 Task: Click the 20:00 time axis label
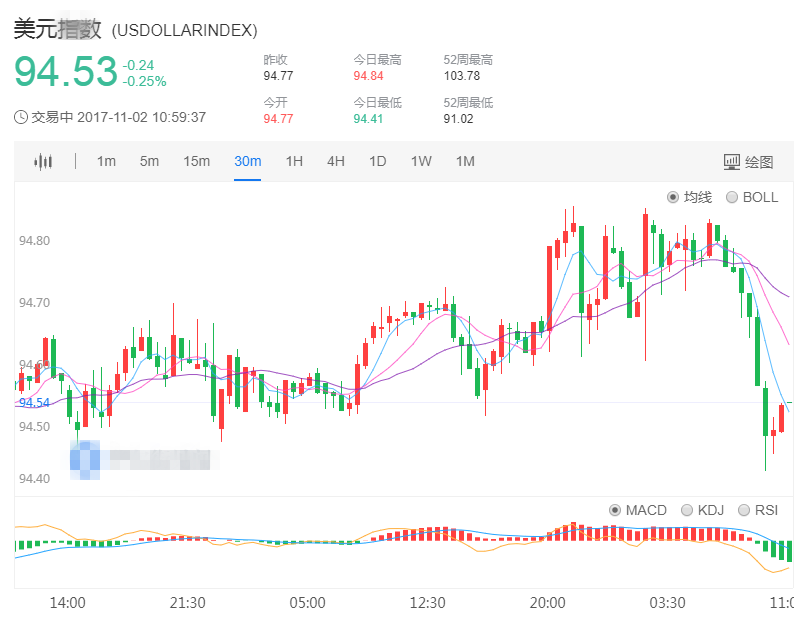(547, 603)
